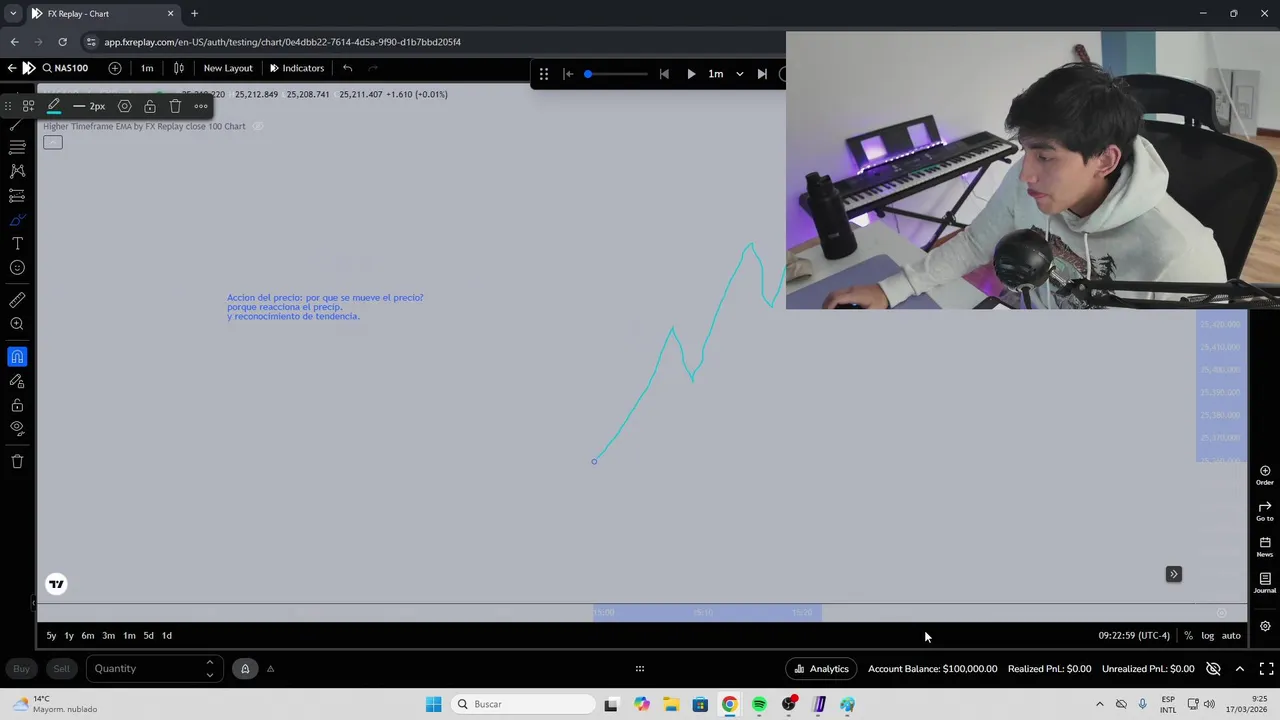This screenshot has height=720, width=1280.
Task: Go back using the FX Replay back arrow
Action: coord(11,68)
